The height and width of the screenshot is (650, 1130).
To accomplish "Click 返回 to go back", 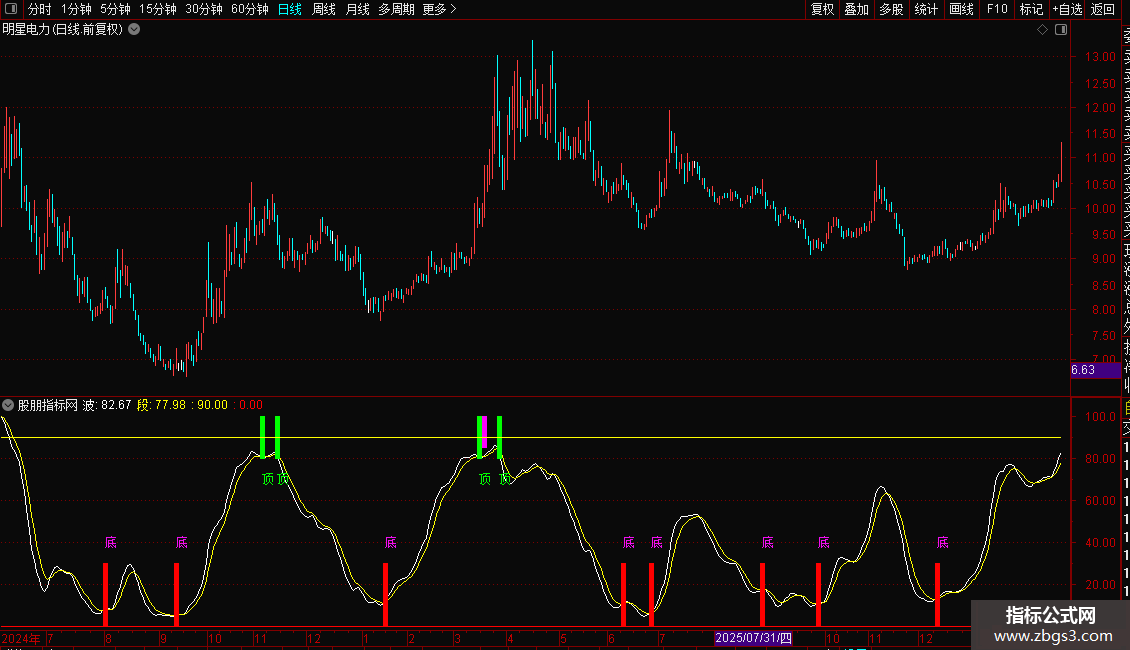I will coord(1103,9).
